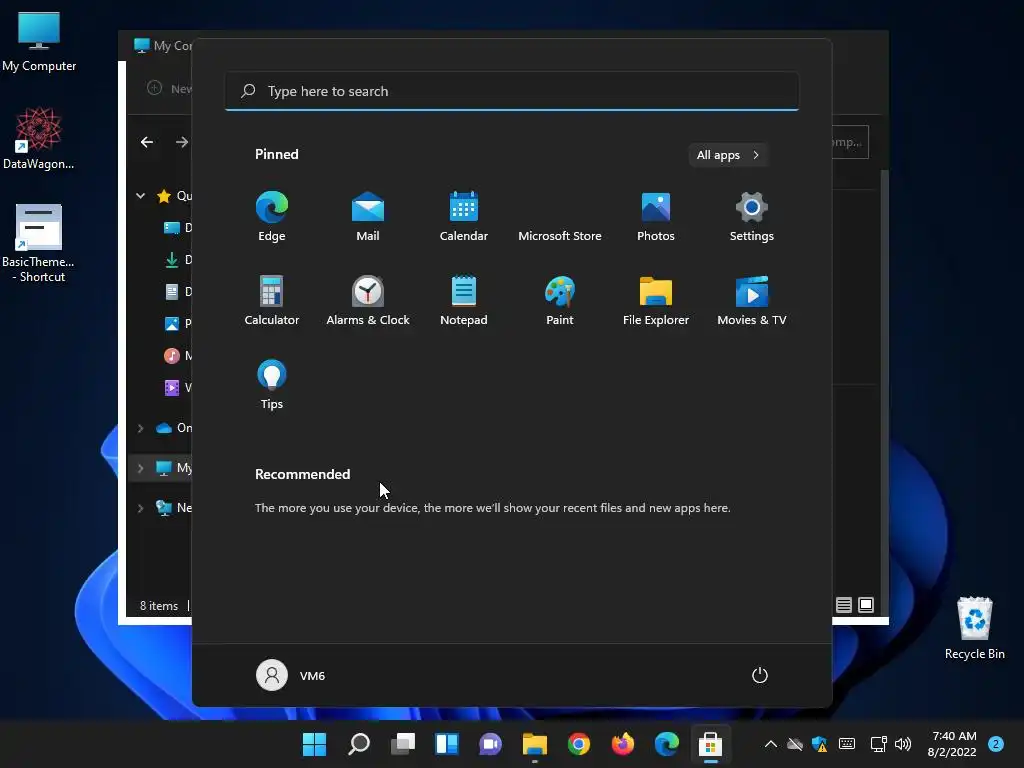Select BasicTheme shortcut on desktop

tap(39, 244)
